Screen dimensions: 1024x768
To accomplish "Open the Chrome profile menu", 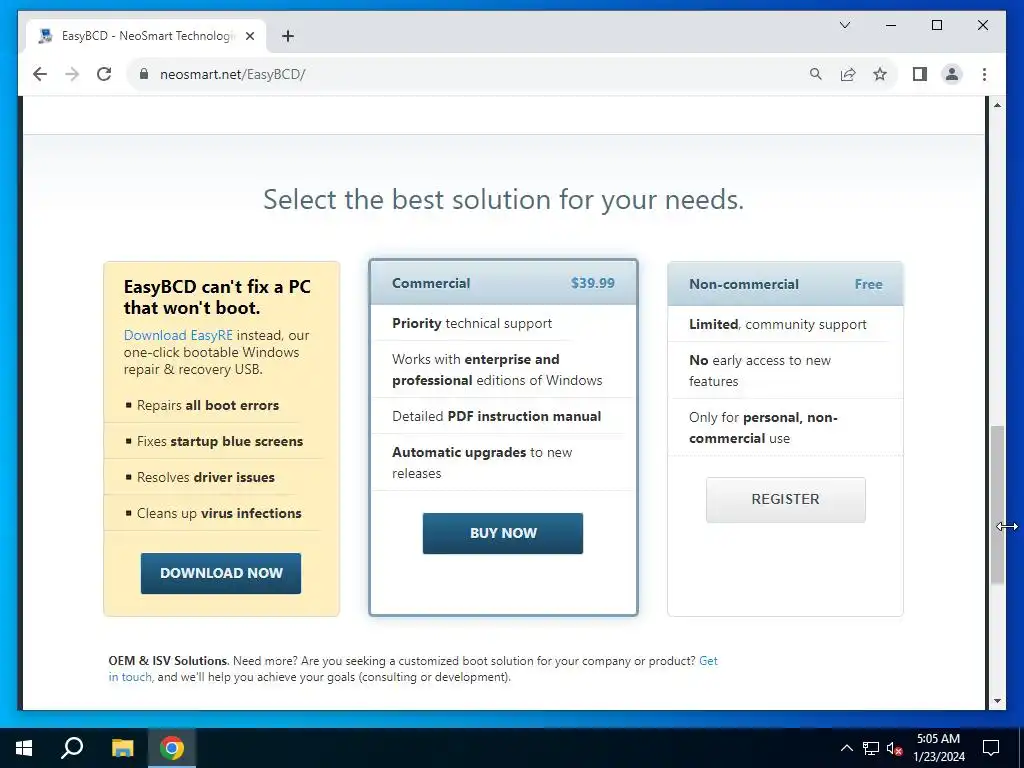I will tap(952, 74).
